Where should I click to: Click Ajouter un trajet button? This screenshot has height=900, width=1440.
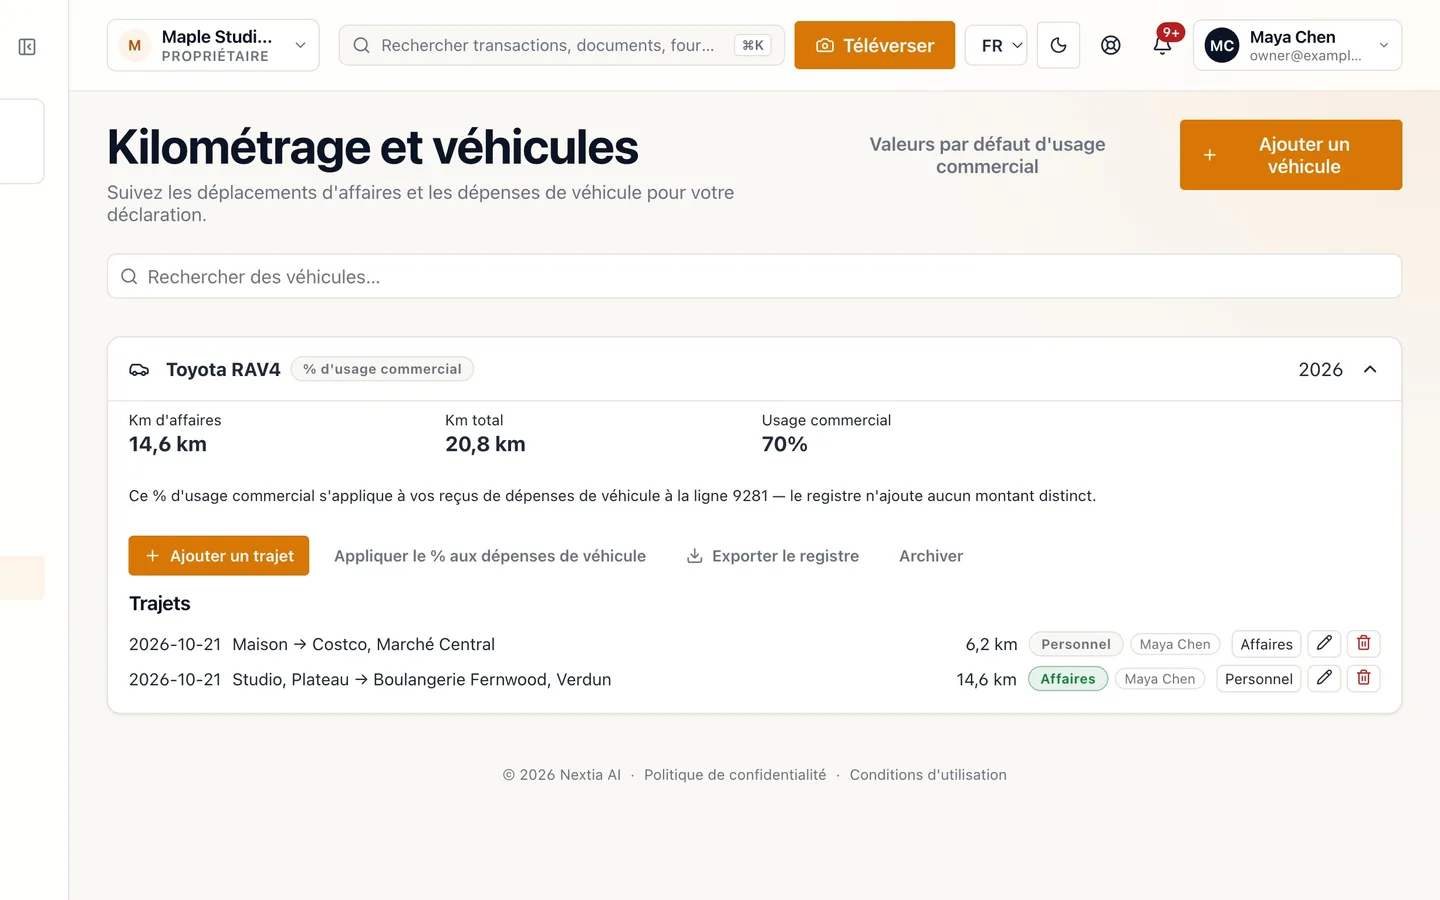219,556
